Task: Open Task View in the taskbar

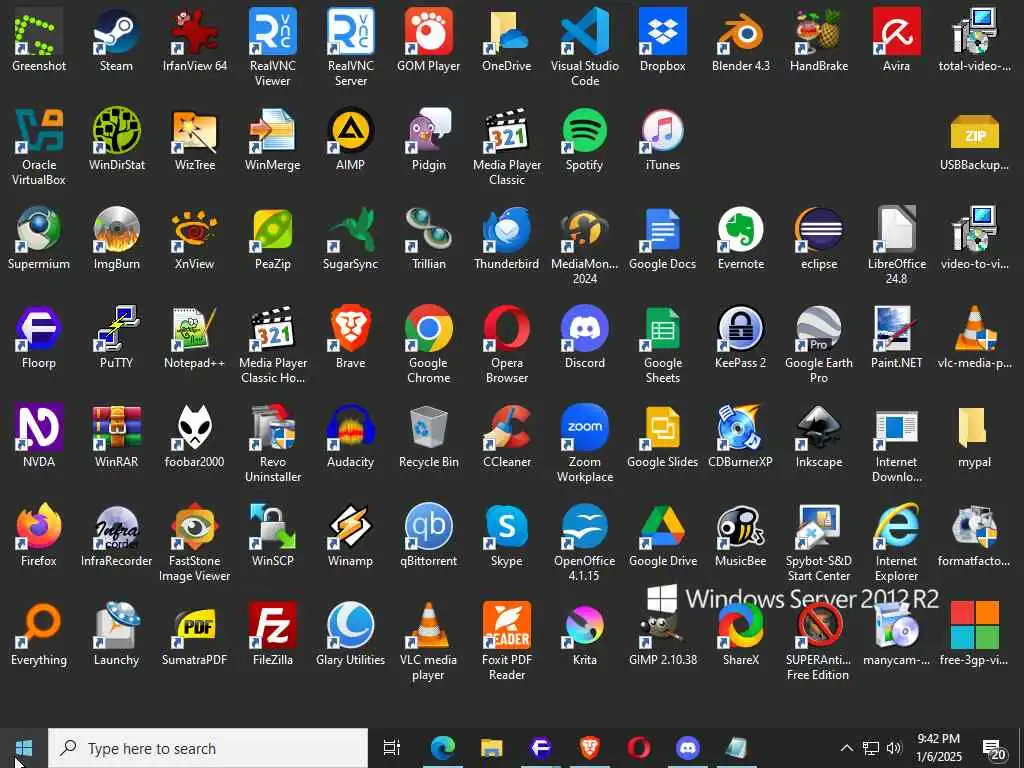Action: 392,748
